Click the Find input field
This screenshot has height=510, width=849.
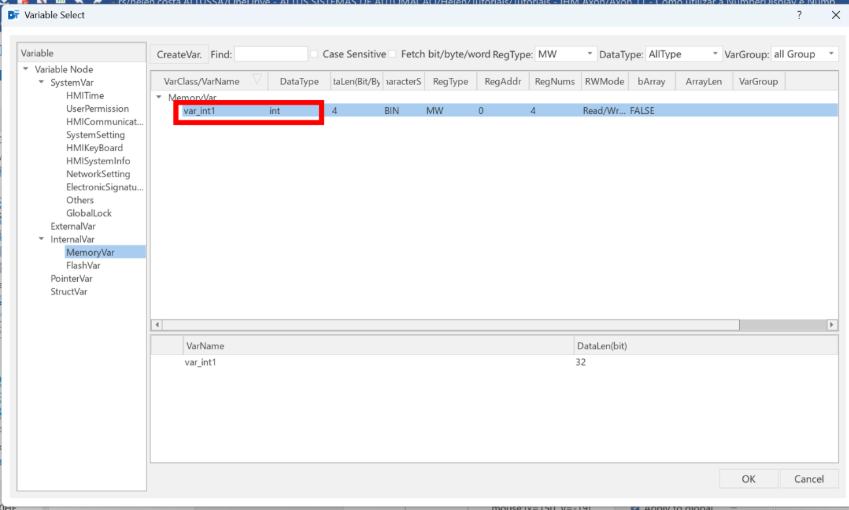(x=271, y=54)
